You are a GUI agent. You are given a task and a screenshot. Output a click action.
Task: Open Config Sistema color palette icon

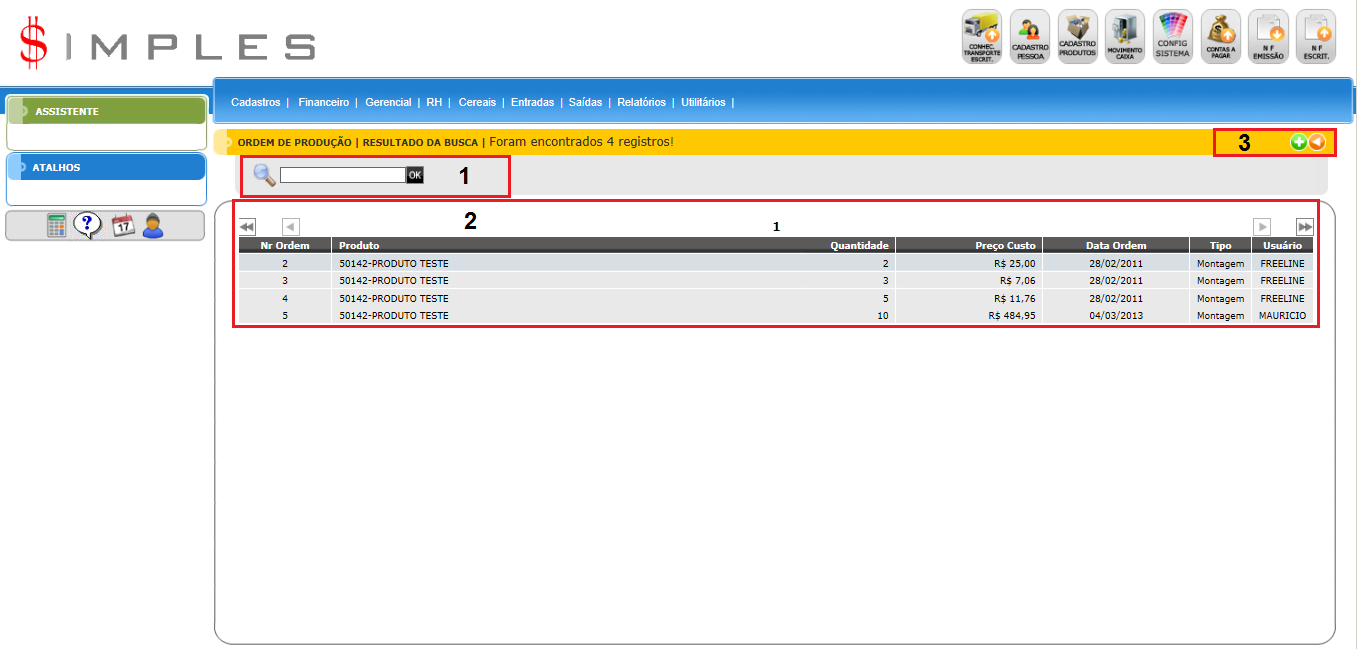click(1172, 37)
